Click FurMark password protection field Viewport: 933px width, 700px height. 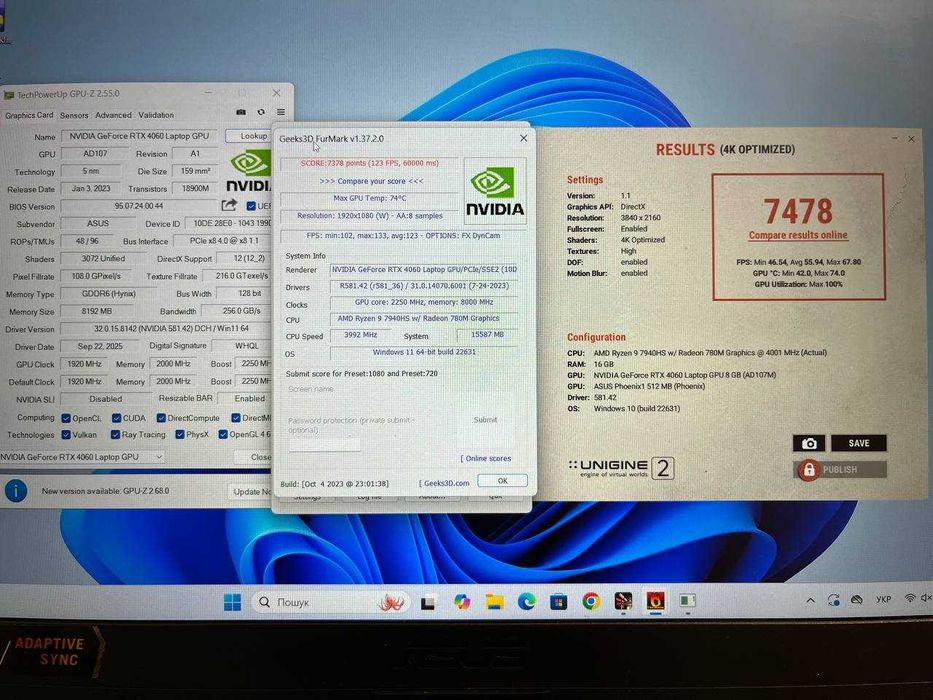(324, 444)
